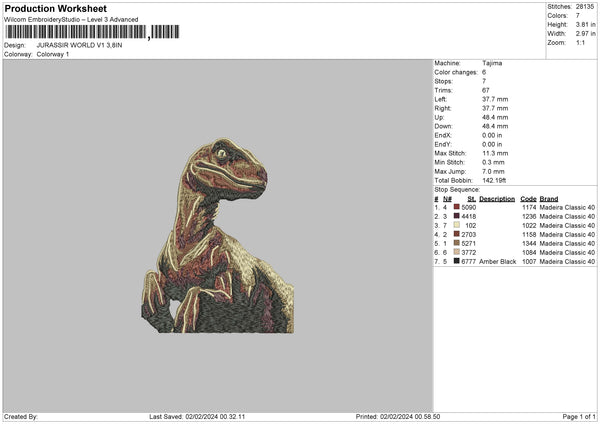Click the Up value 48.4 mm

coord(495,117)
